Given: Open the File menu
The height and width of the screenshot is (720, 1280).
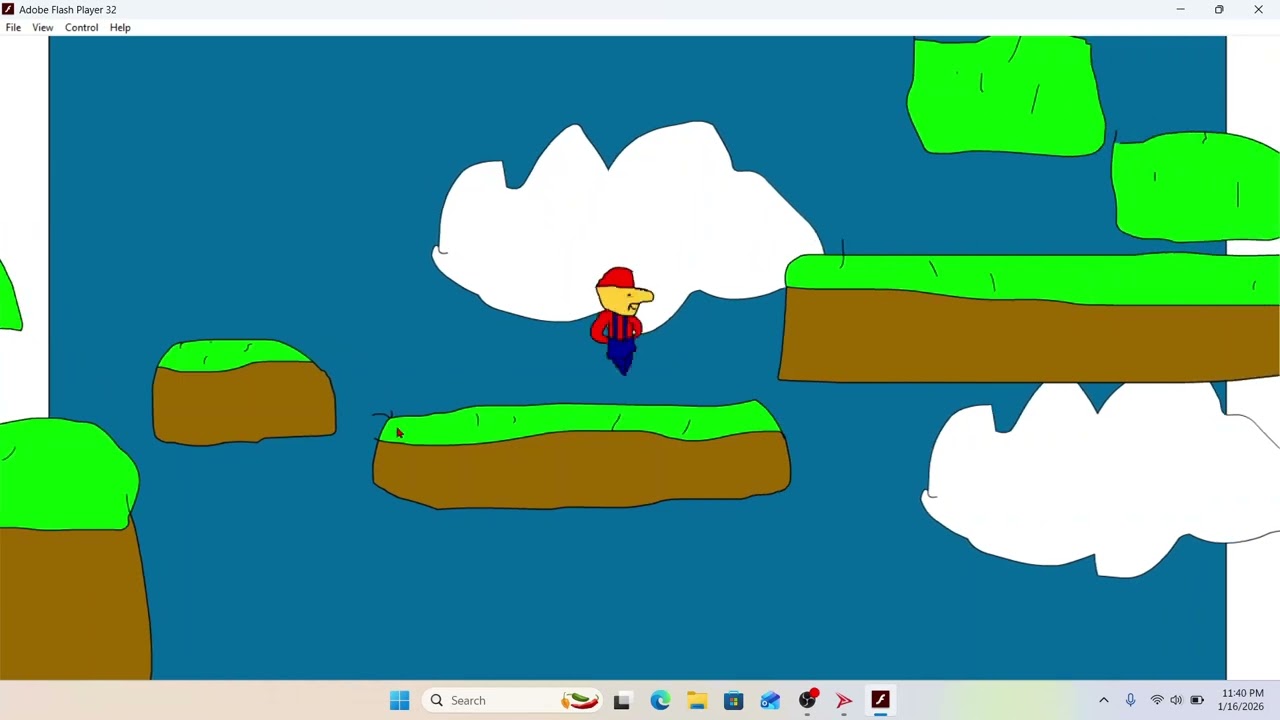Looking at the screenshot, I should [x=13, y=28].
